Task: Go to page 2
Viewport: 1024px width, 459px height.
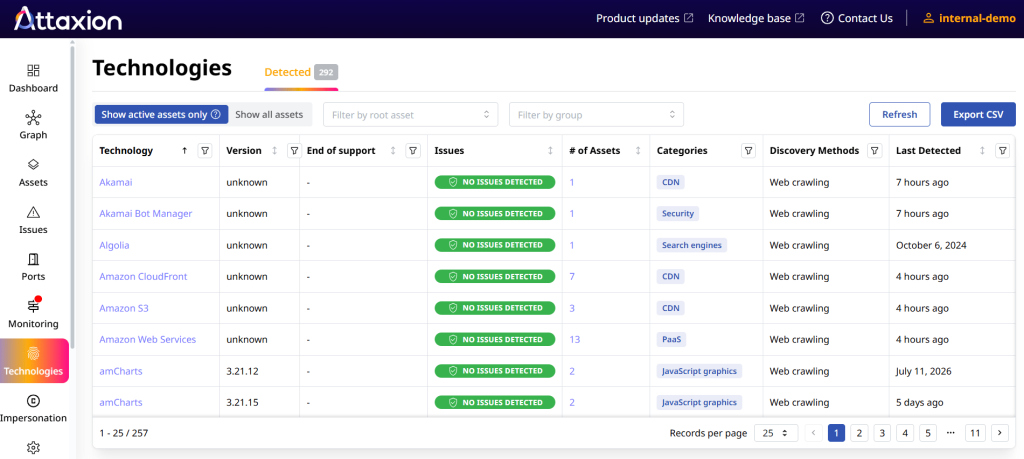Action: tap(859, 433)
